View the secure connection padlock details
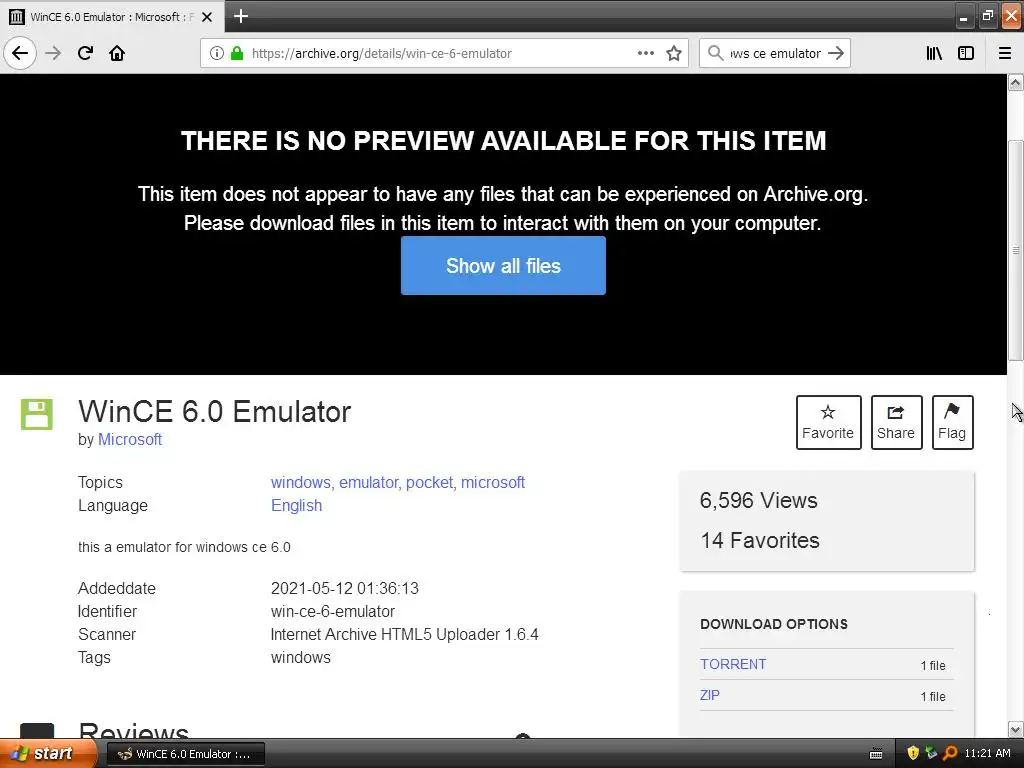 point(237,53)
